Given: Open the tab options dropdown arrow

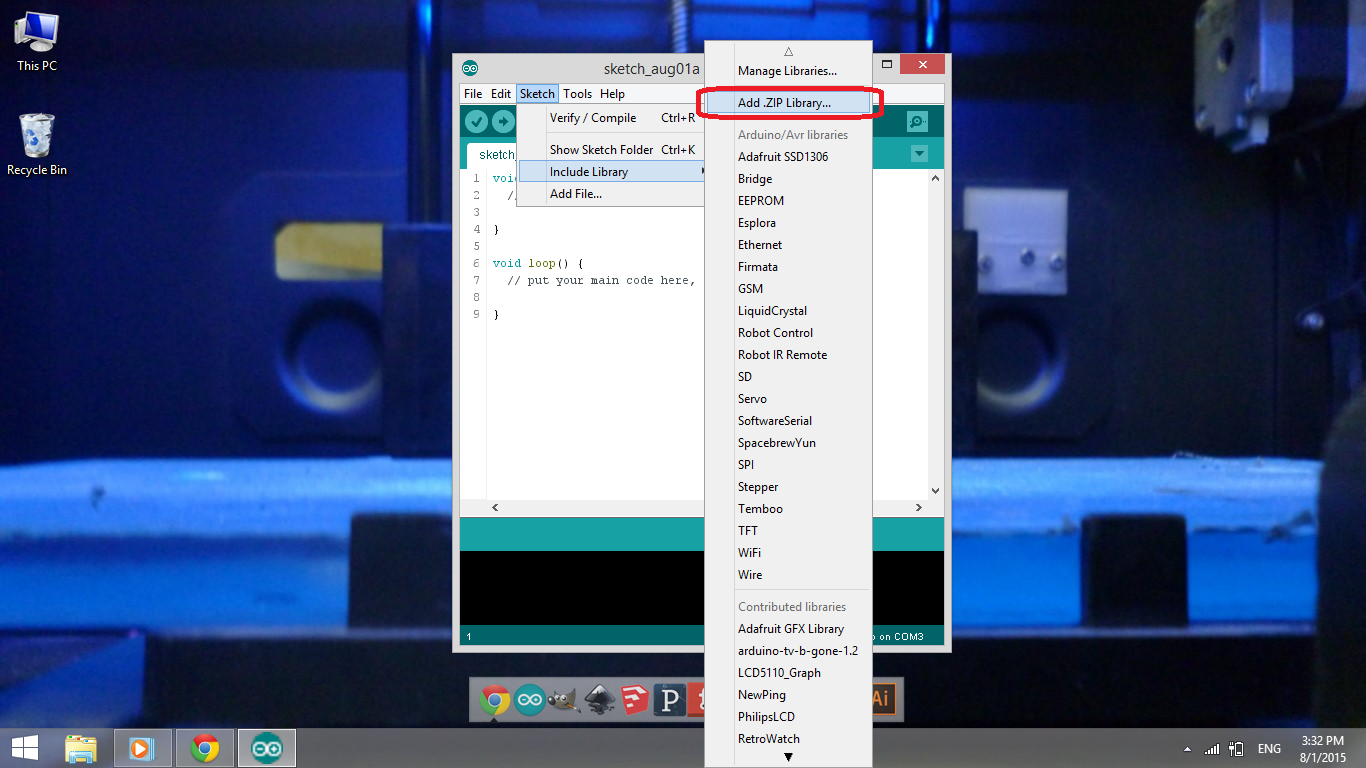Looking at the screenshot, I should pos(920,154).
